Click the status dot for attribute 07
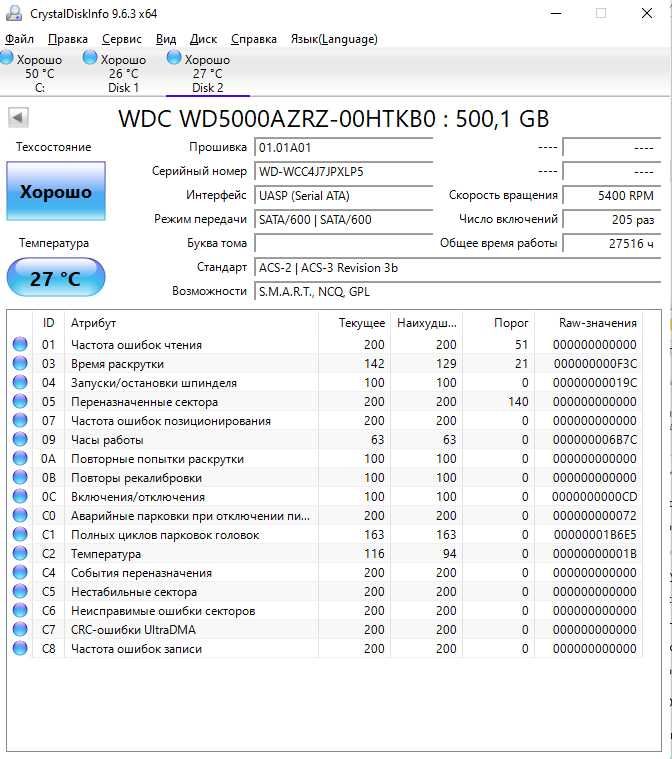The height and width of the screenshot is (759, 672). tap(20, 420)
